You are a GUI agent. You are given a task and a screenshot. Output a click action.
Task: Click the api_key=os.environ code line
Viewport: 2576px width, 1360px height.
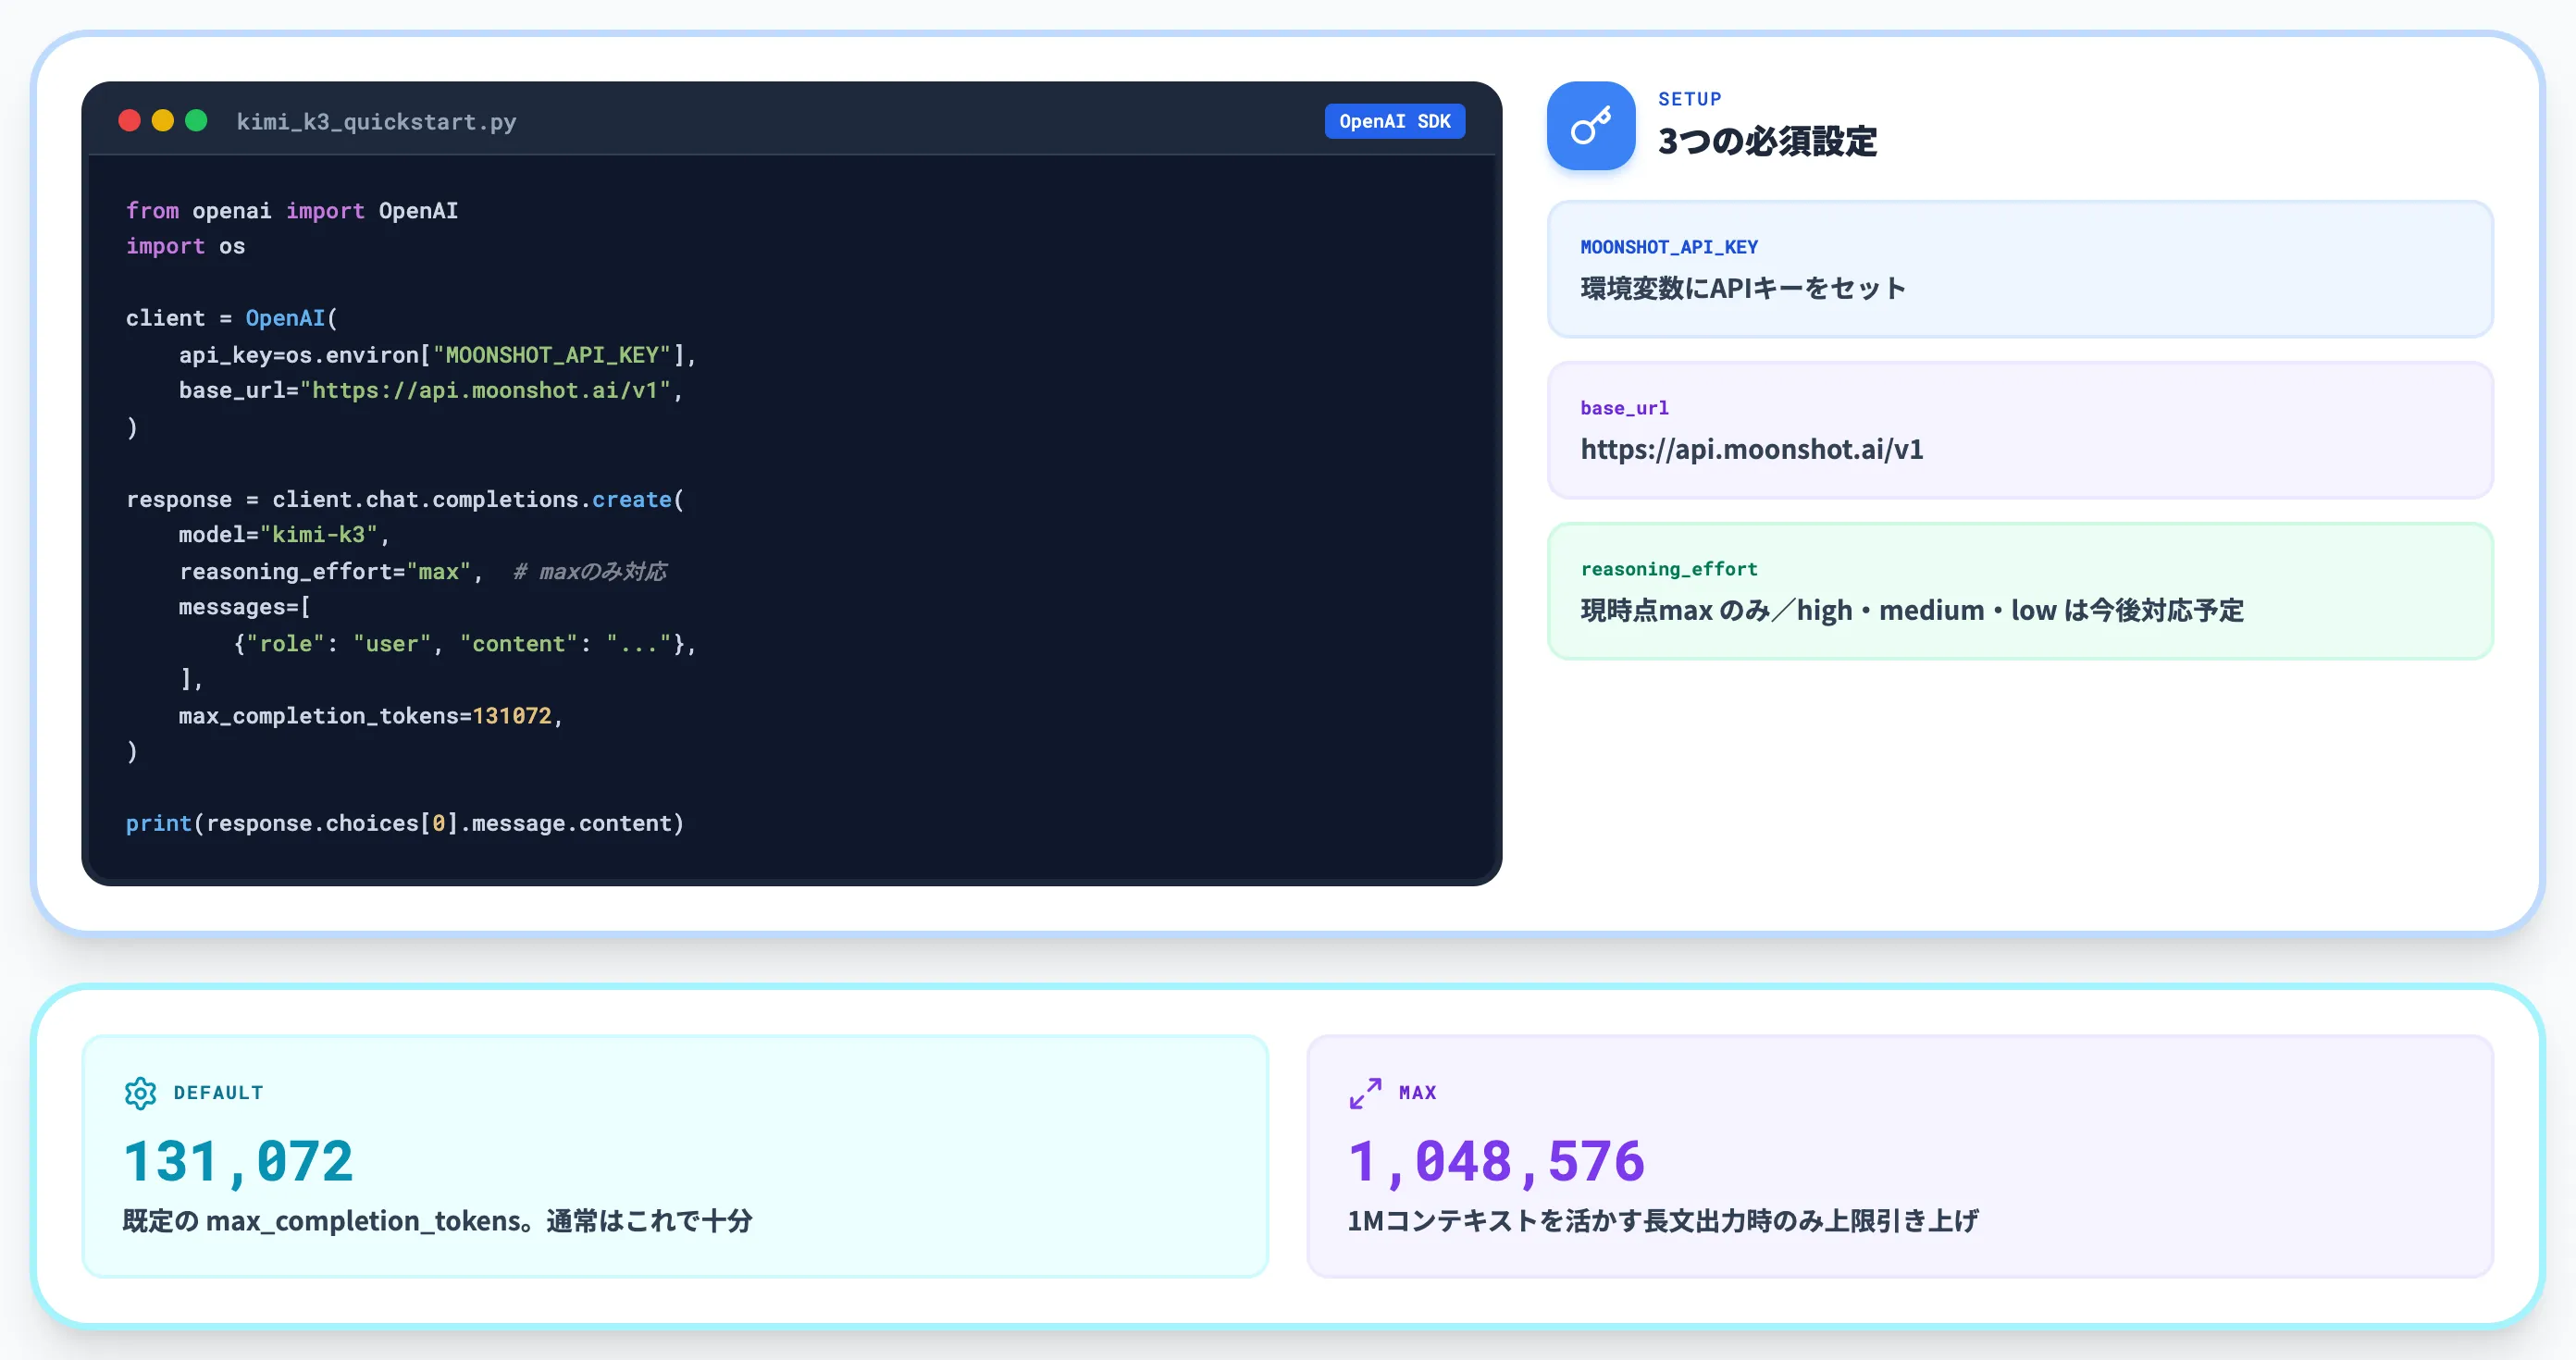pyautogui.click(x=437, y=355)
